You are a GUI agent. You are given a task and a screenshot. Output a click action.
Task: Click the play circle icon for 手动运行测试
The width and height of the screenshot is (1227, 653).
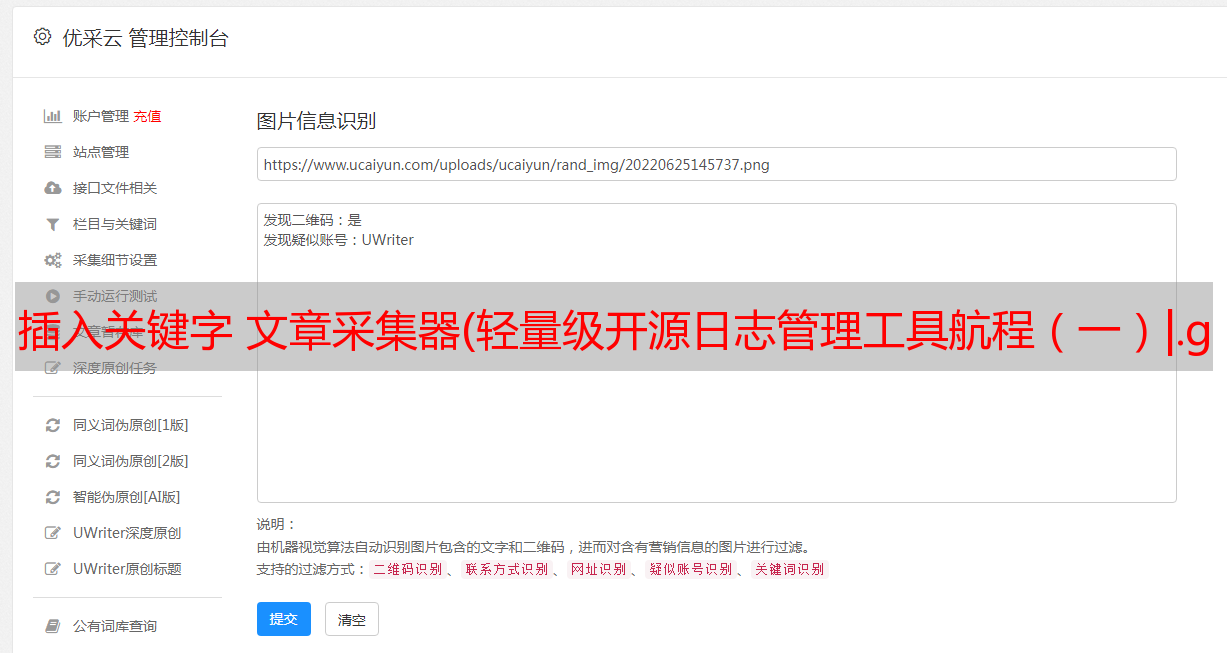(53, 296)
